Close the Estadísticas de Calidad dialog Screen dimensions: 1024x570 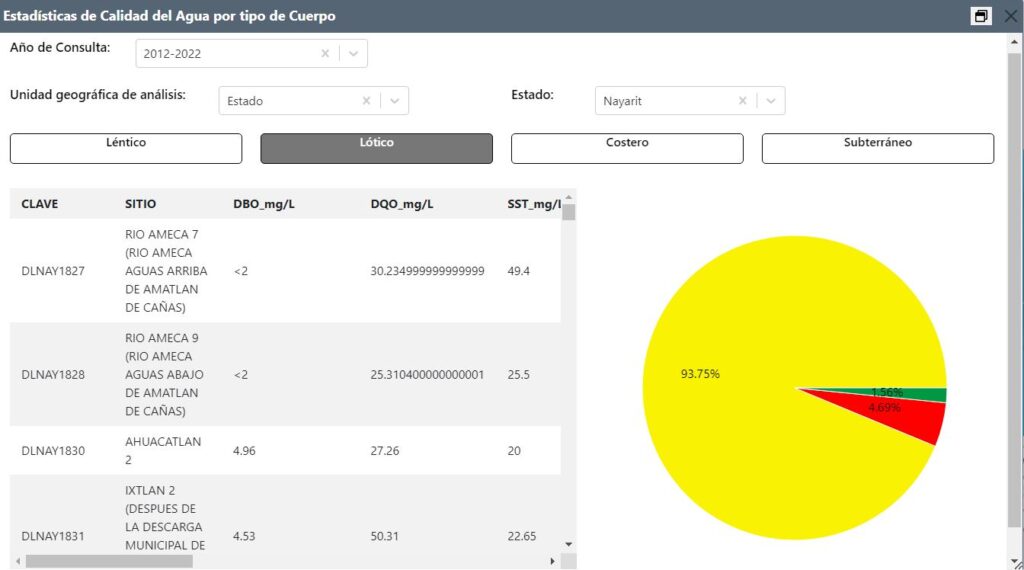pyautogui.click(x=1010, y=16)
